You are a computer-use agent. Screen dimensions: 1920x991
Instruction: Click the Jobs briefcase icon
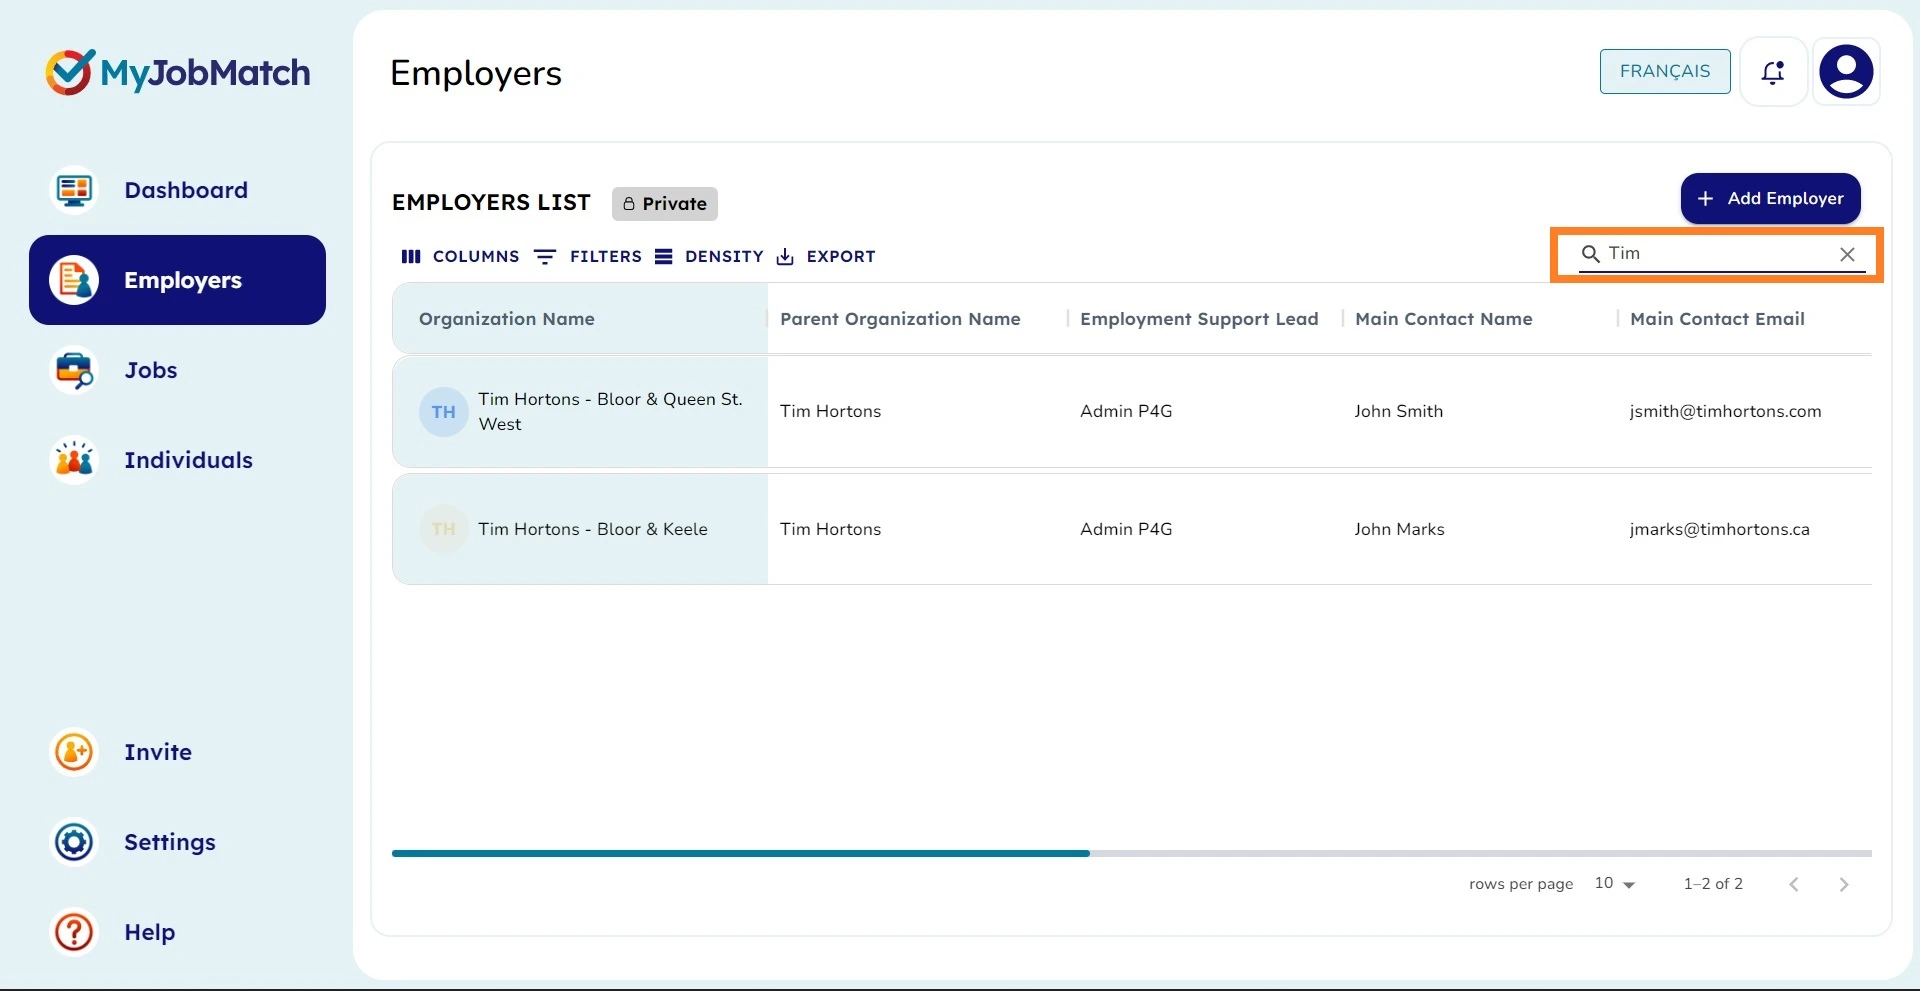point(74,370)
